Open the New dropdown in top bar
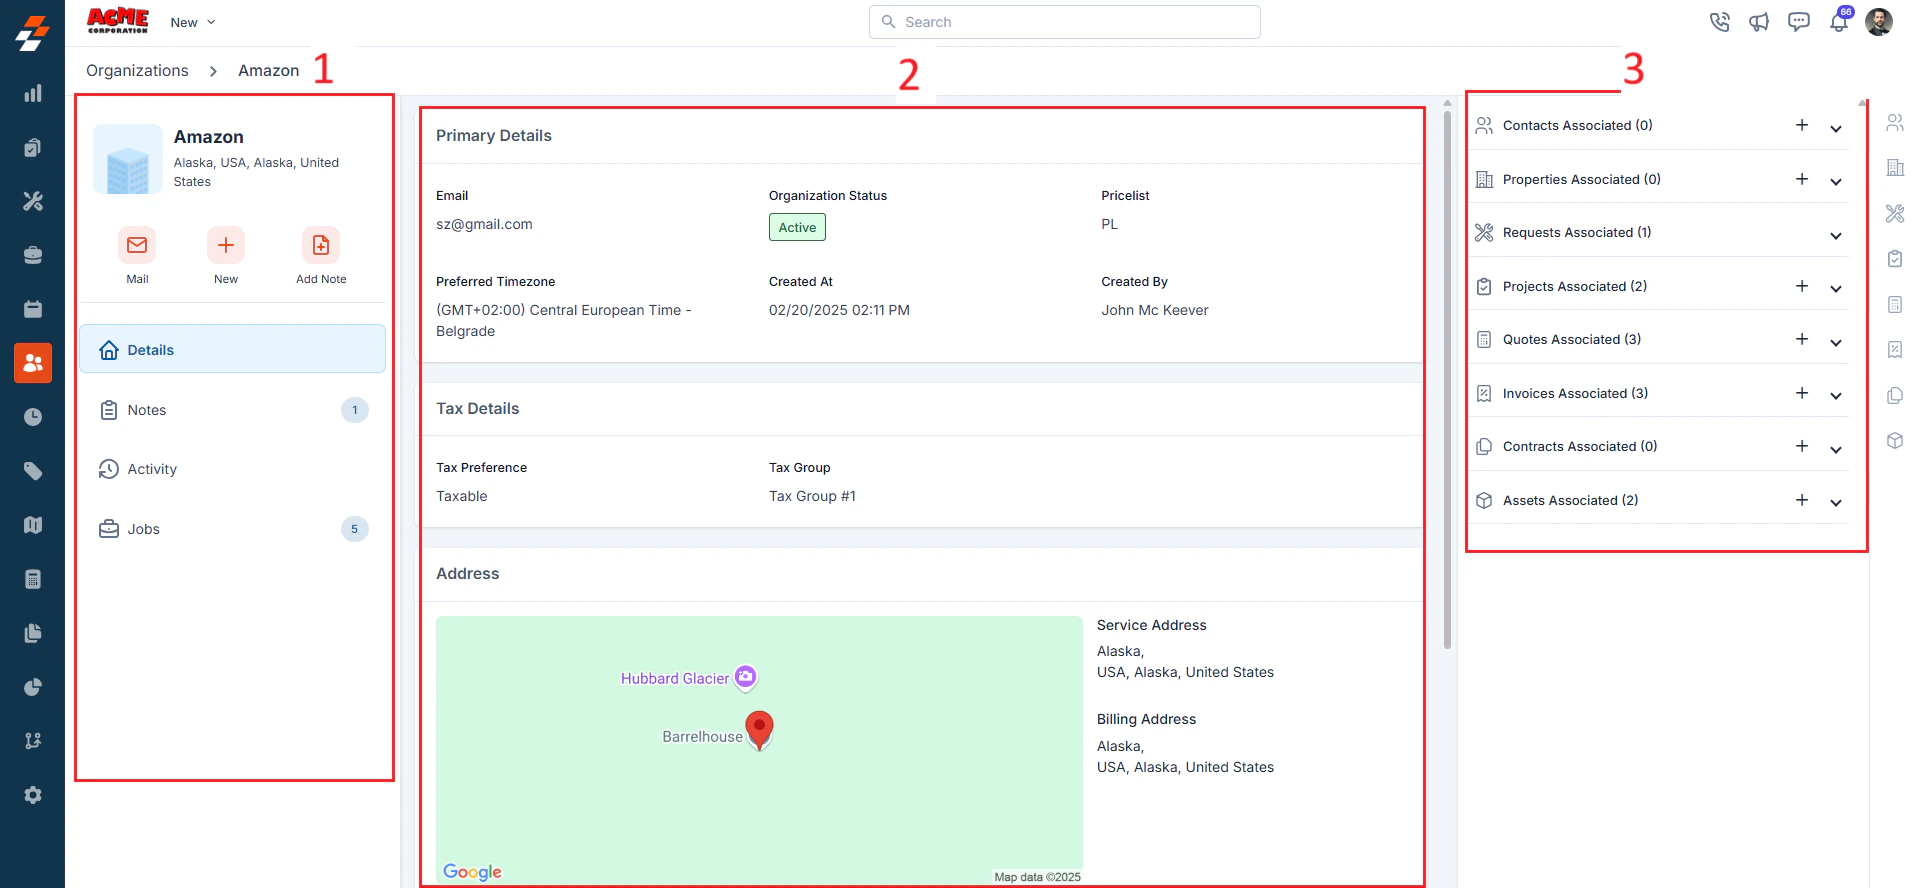The width and height of the screenshot is (1914, 888). (x=193, y=22)
